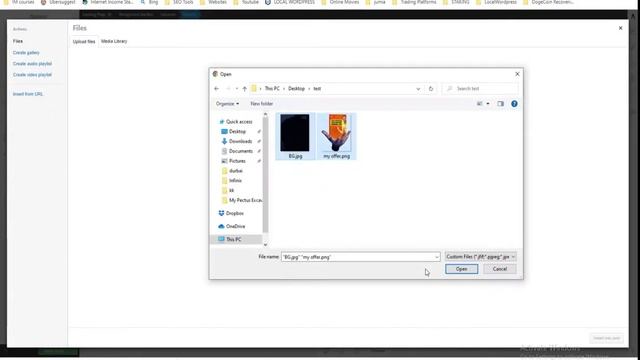The width and height of the screenshot is (640, 360).
Task: Click the Refresh folder icon
Action: point(431,89)
